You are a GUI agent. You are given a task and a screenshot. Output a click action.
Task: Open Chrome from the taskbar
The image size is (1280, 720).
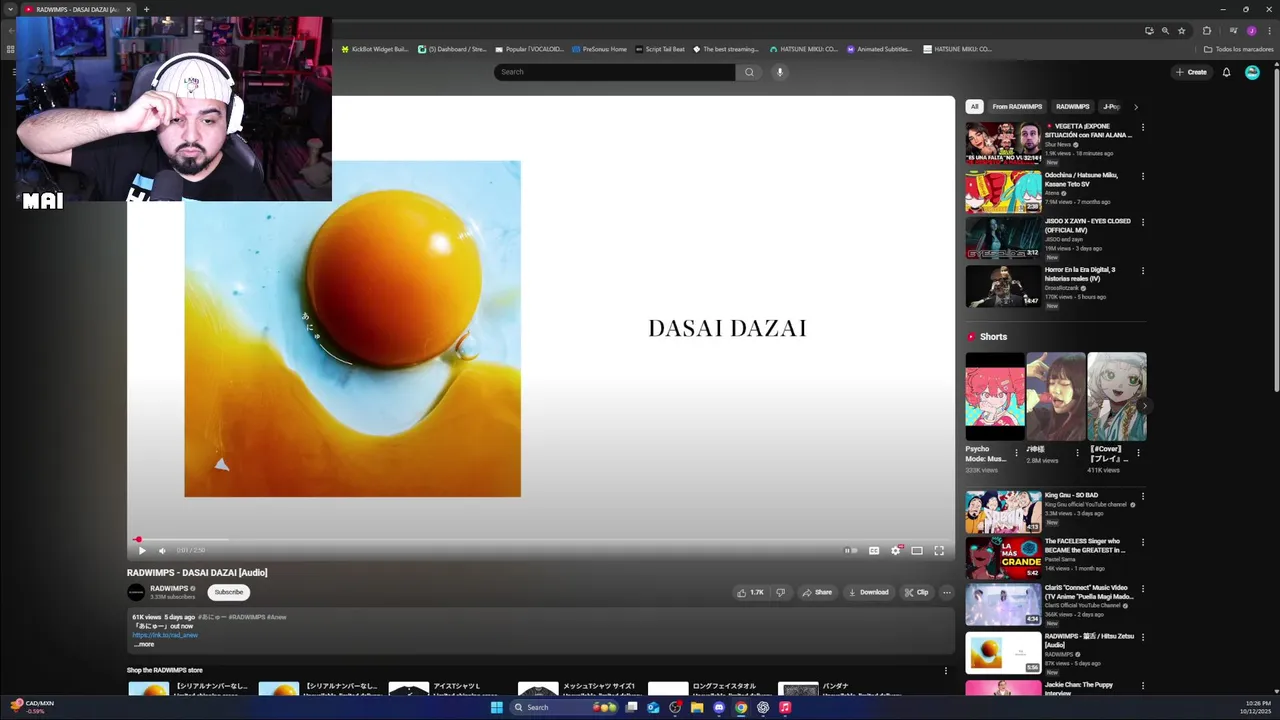[741, 707]
